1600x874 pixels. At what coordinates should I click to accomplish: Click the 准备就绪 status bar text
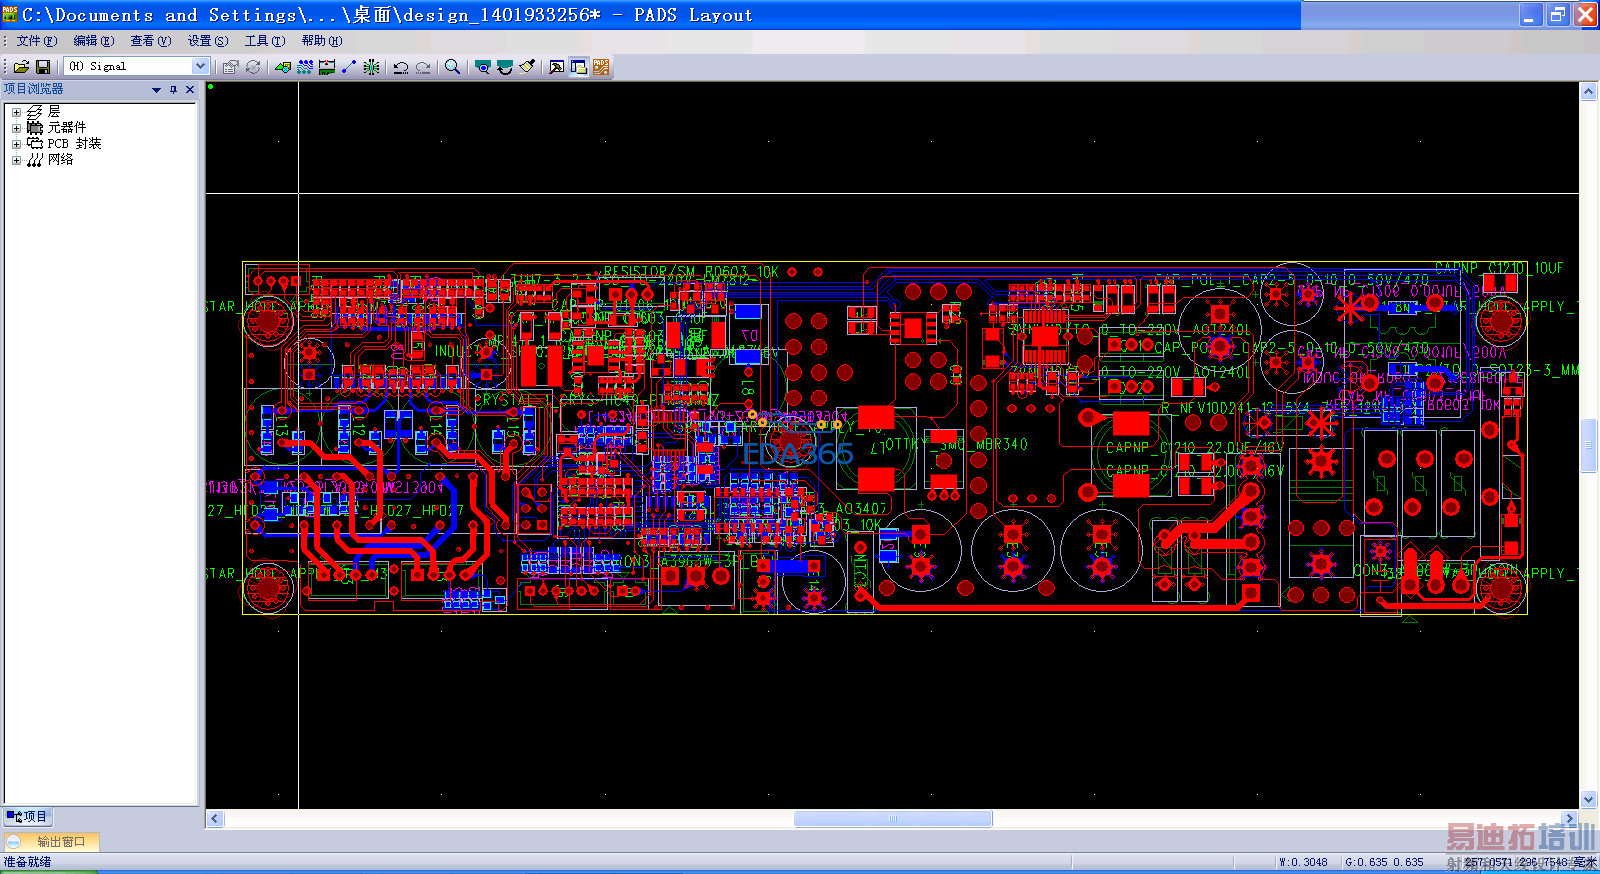pyautogui.click(x=27, y=862)
